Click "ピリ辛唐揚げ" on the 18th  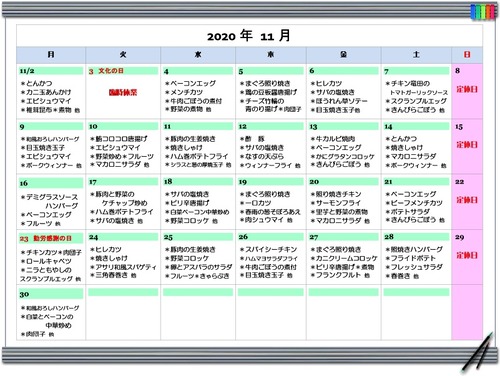tap(190, 203)
